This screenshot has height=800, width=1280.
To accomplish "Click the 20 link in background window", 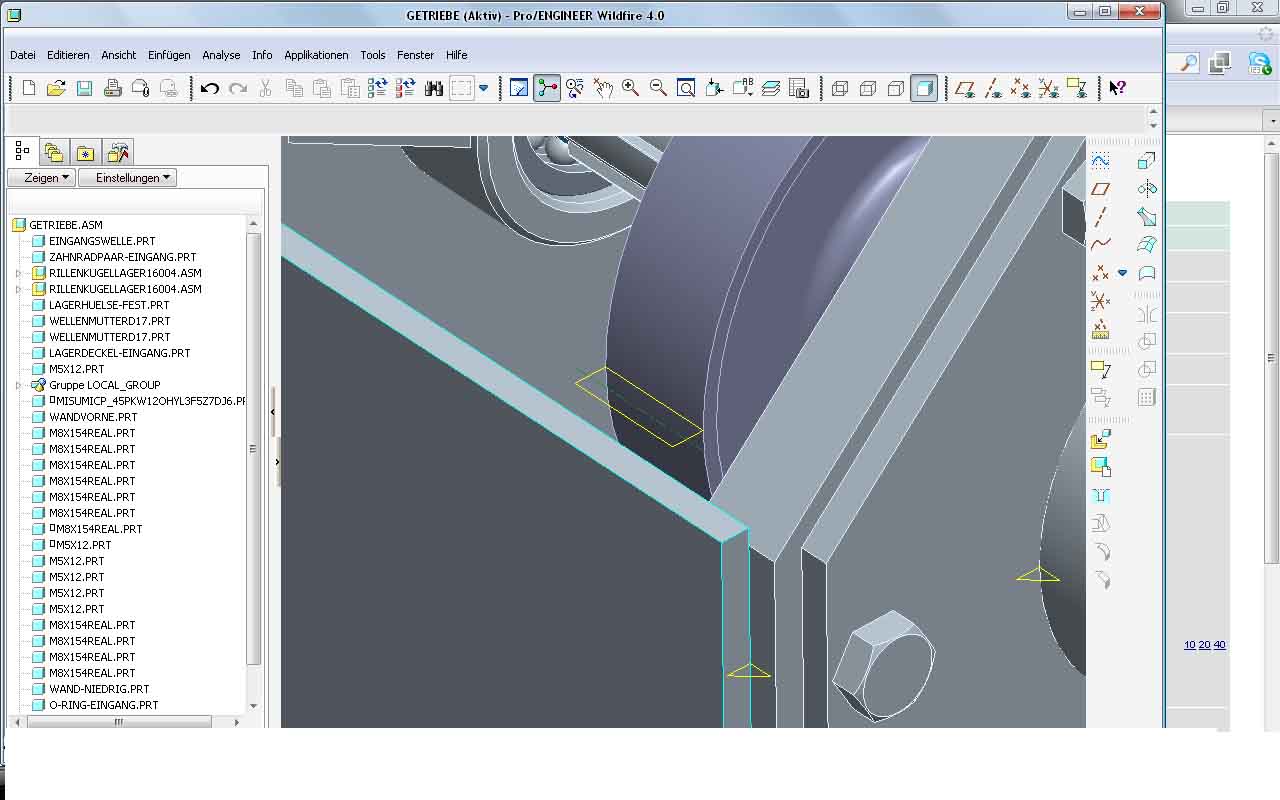I will click(x=1204, y=645).
